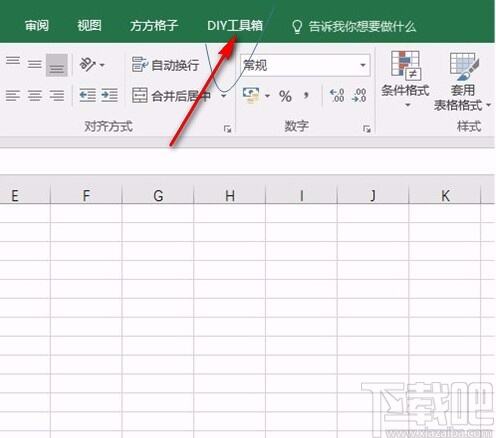Click the bottom align icon
Image resolution: width=496 pixels, height=438 pixels.
57,65
